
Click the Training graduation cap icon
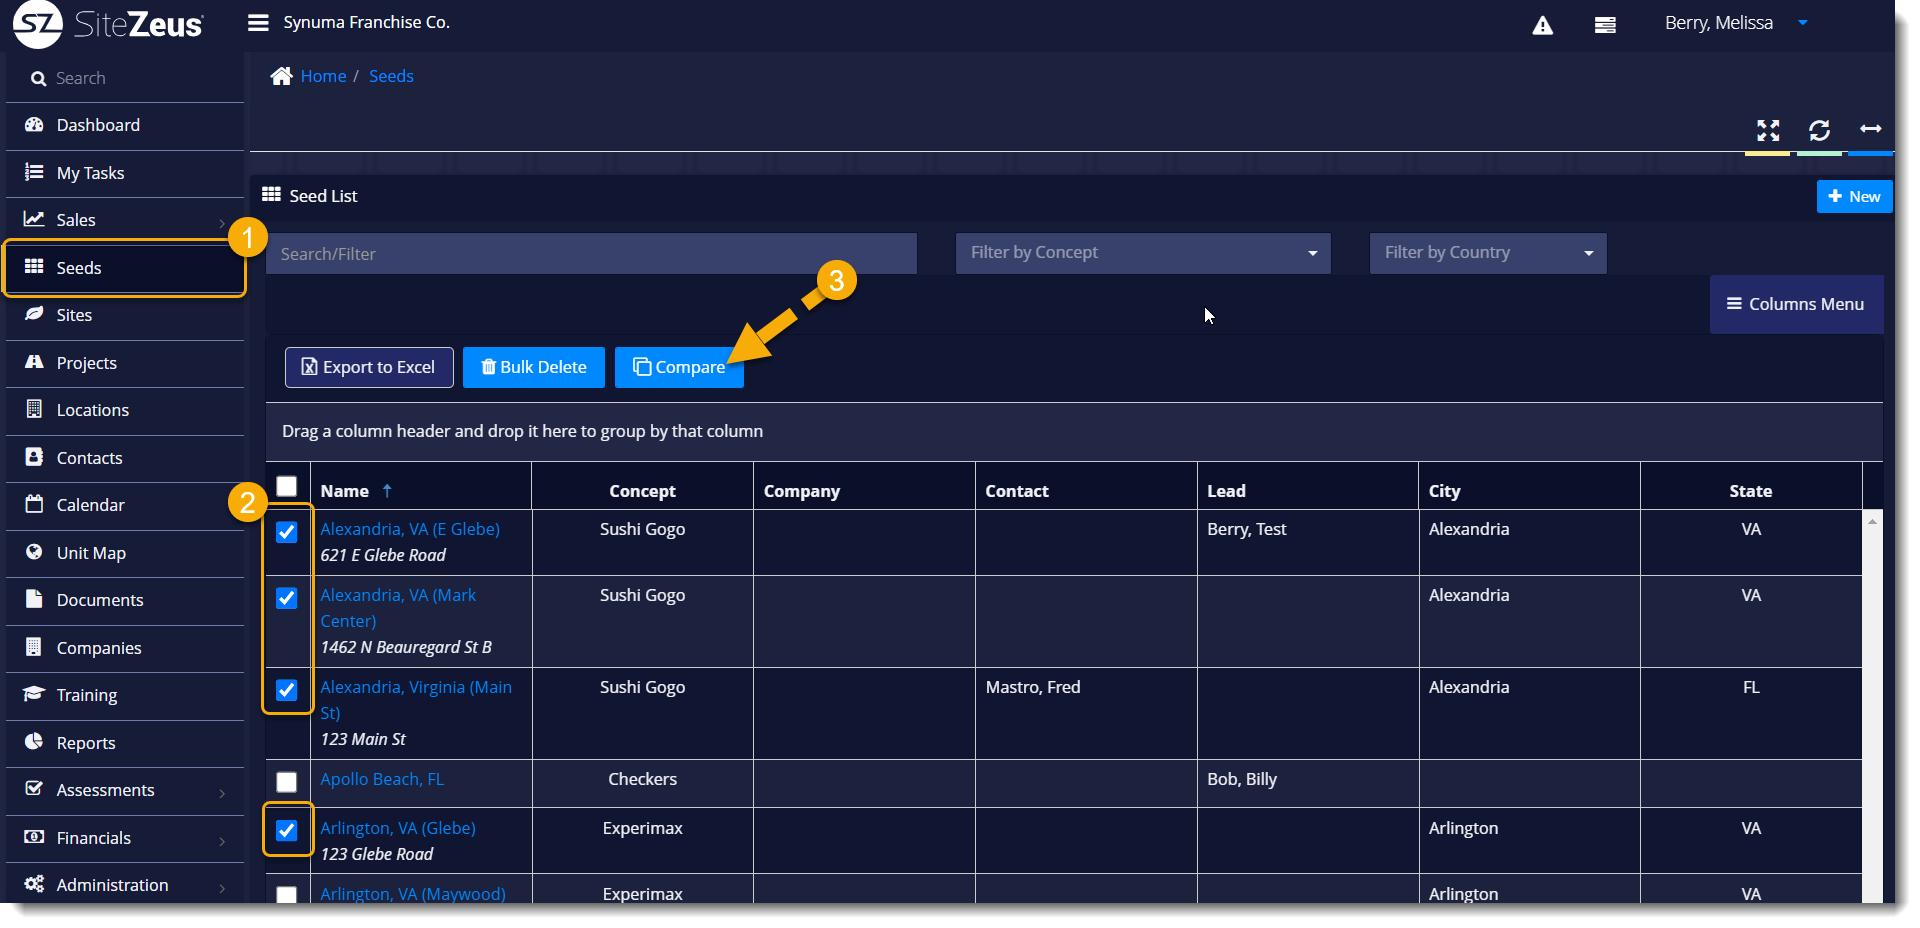click(34, 694)
